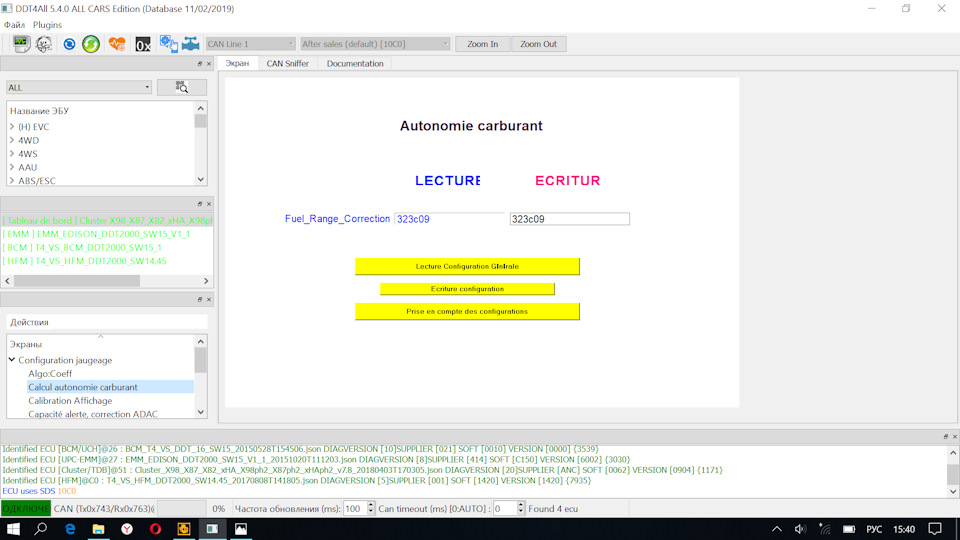Viewport: 960px width, 540px height.
Task: Open the Calibration Affichage screen
Action: pyautogui.click(x=70, y=400)
